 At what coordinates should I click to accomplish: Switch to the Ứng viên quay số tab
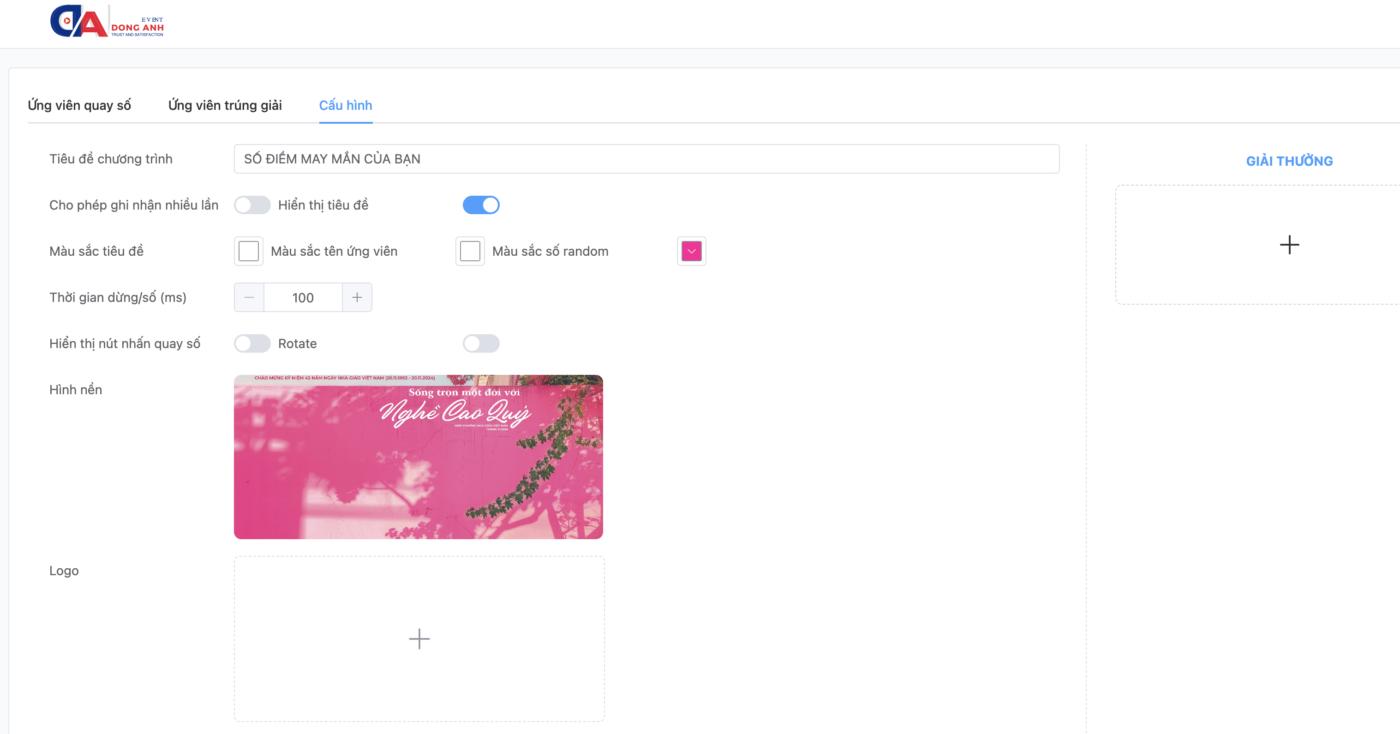pos(79,105)
